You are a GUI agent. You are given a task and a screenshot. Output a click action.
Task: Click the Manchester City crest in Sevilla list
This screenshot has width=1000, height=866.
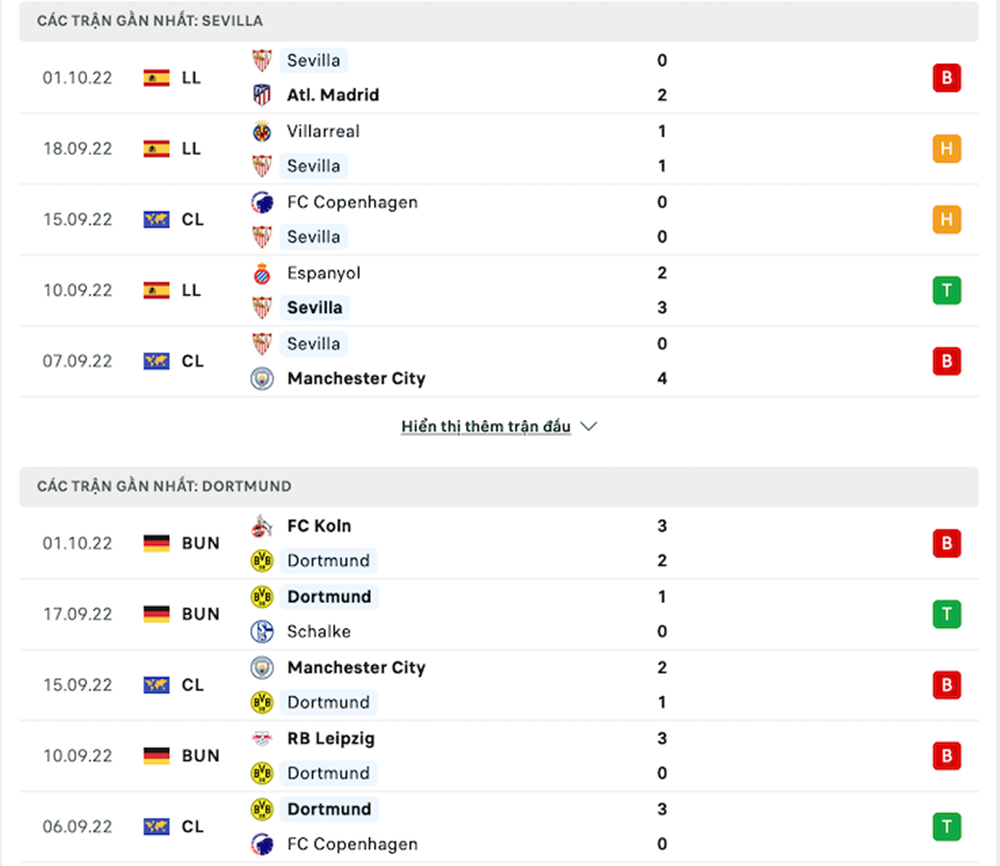(261, 379)
